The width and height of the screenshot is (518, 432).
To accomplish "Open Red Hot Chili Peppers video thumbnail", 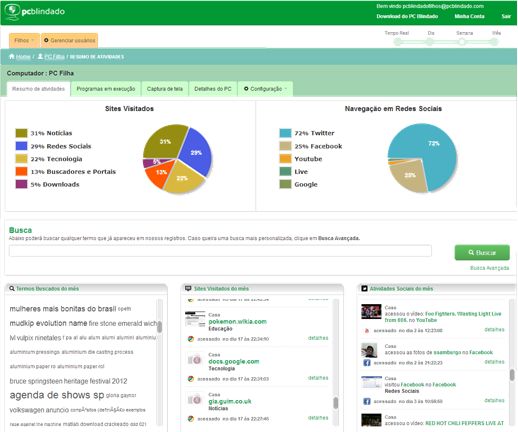I will pos(371,420).
